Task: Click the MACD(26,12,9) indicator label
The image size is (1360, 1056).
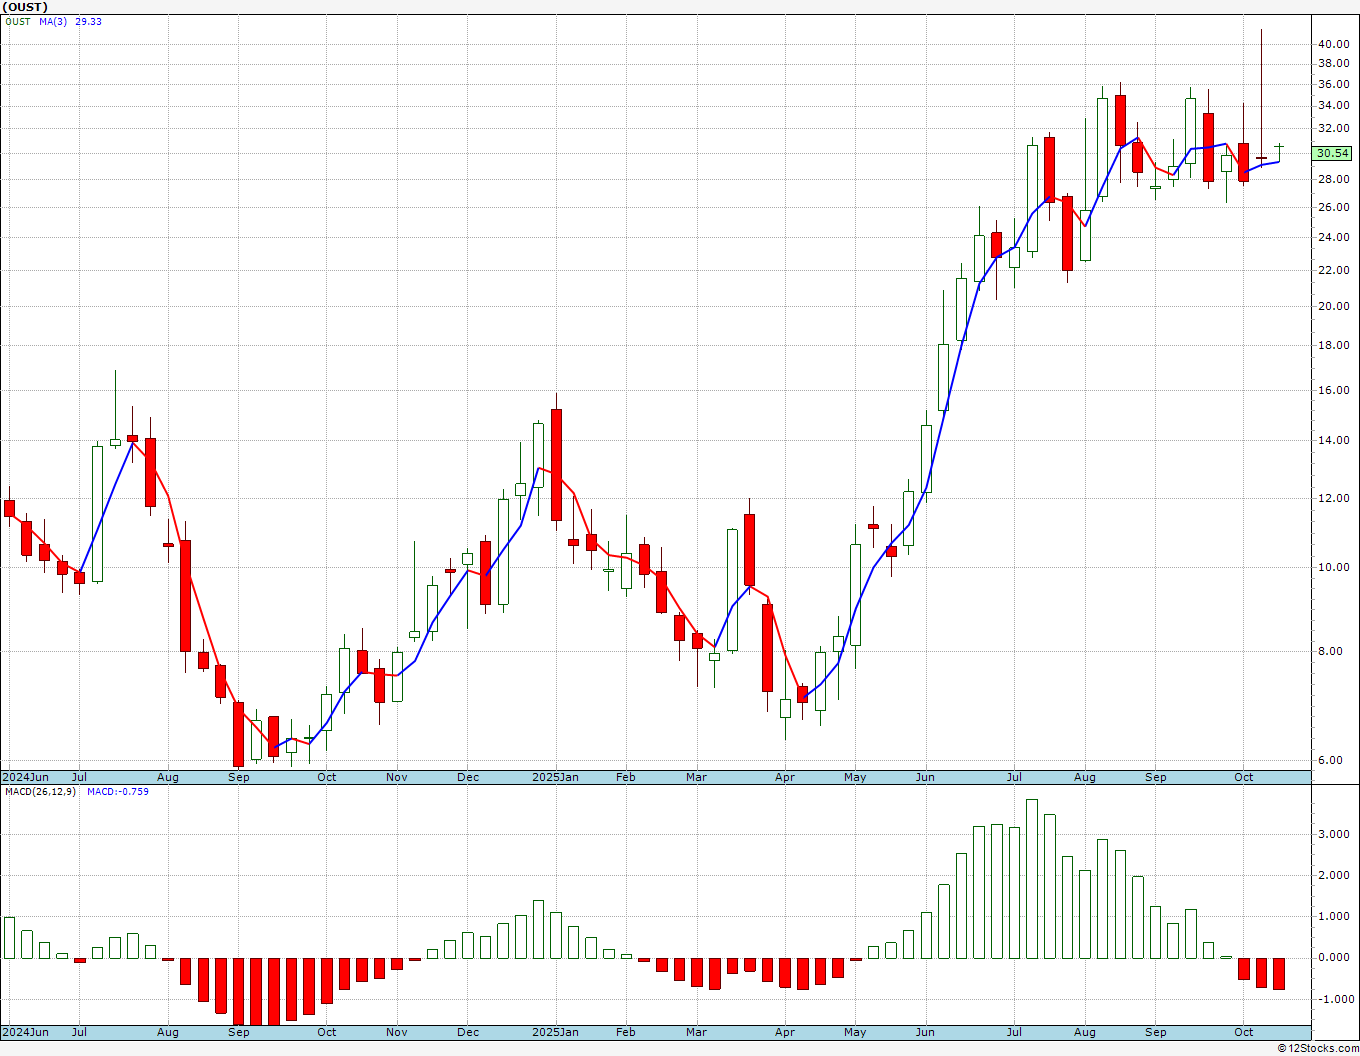Action: click(x=40, y=791)
